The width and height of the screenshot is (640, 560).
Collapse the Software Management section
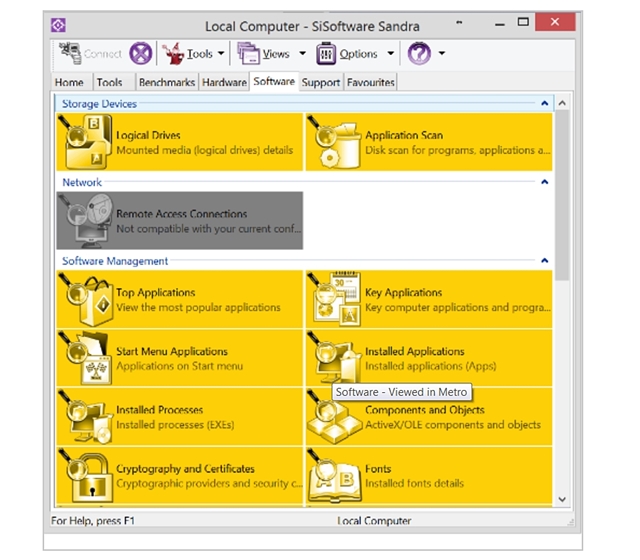pyautogui.click(x=544, y=261)
